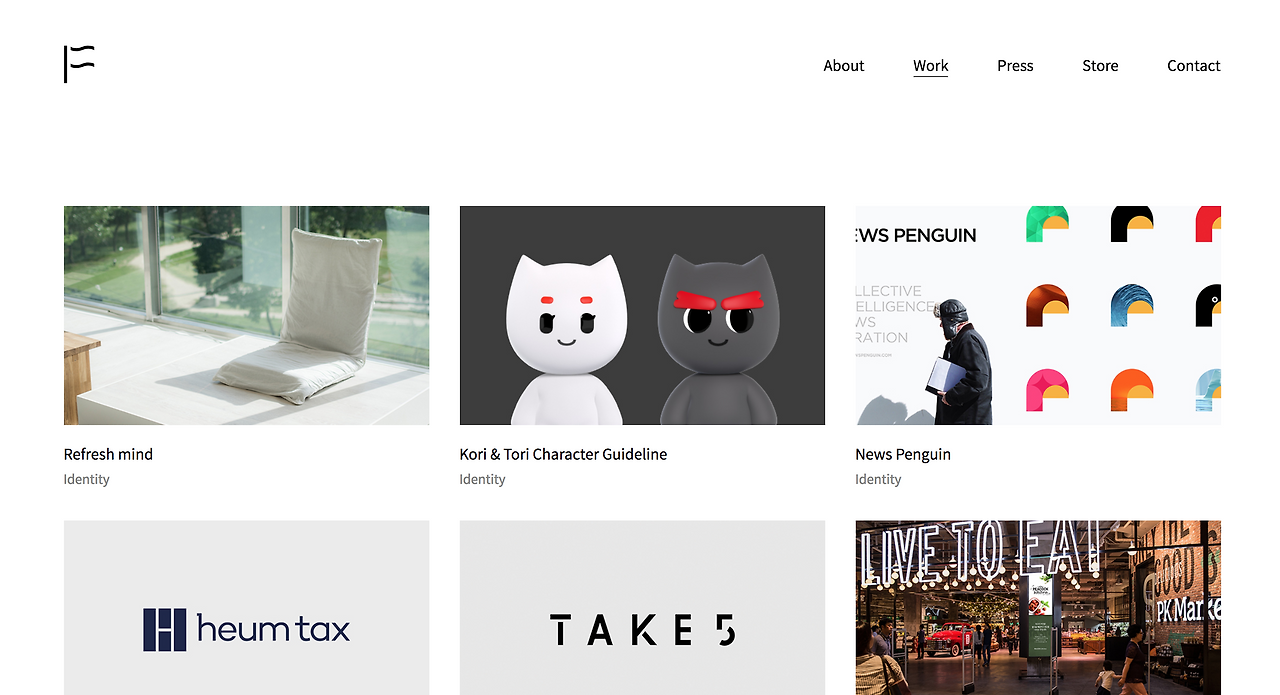Click Identity label under Refresh mind
1280x695 pixels.
click(86, 479)
